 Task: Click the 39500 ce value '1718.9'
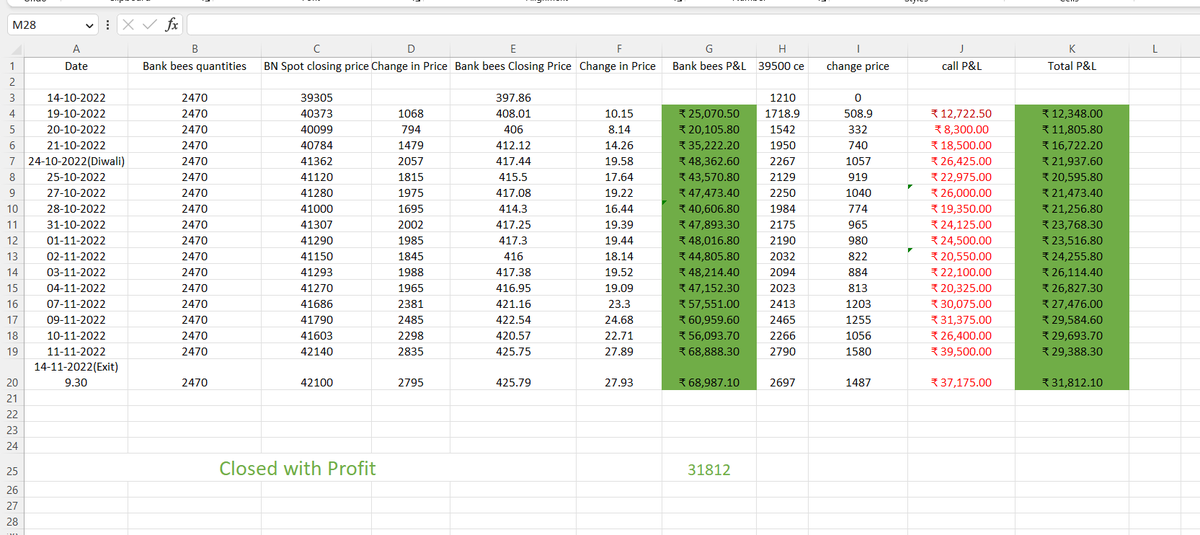(782, 114)
